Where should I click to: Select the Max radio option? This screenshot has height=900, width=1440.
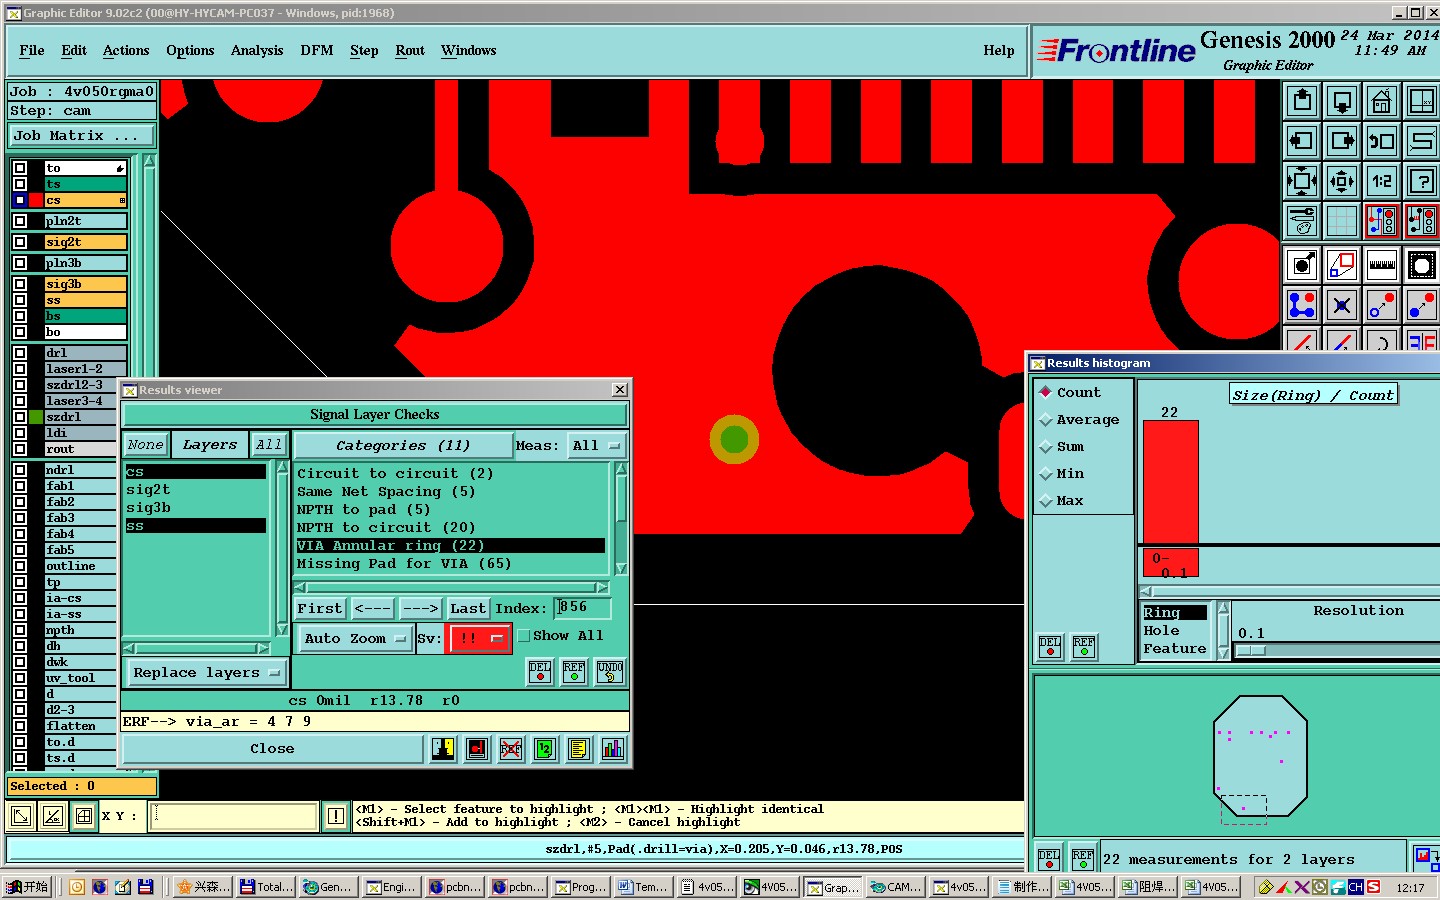point(1046,500)
